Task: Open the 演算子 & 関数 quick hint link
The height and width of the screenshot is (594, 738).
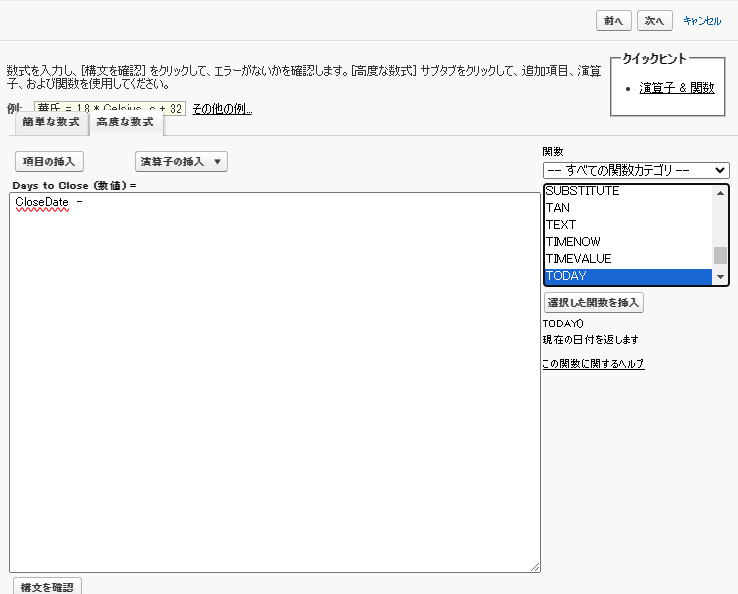Action: click(676, 88)
